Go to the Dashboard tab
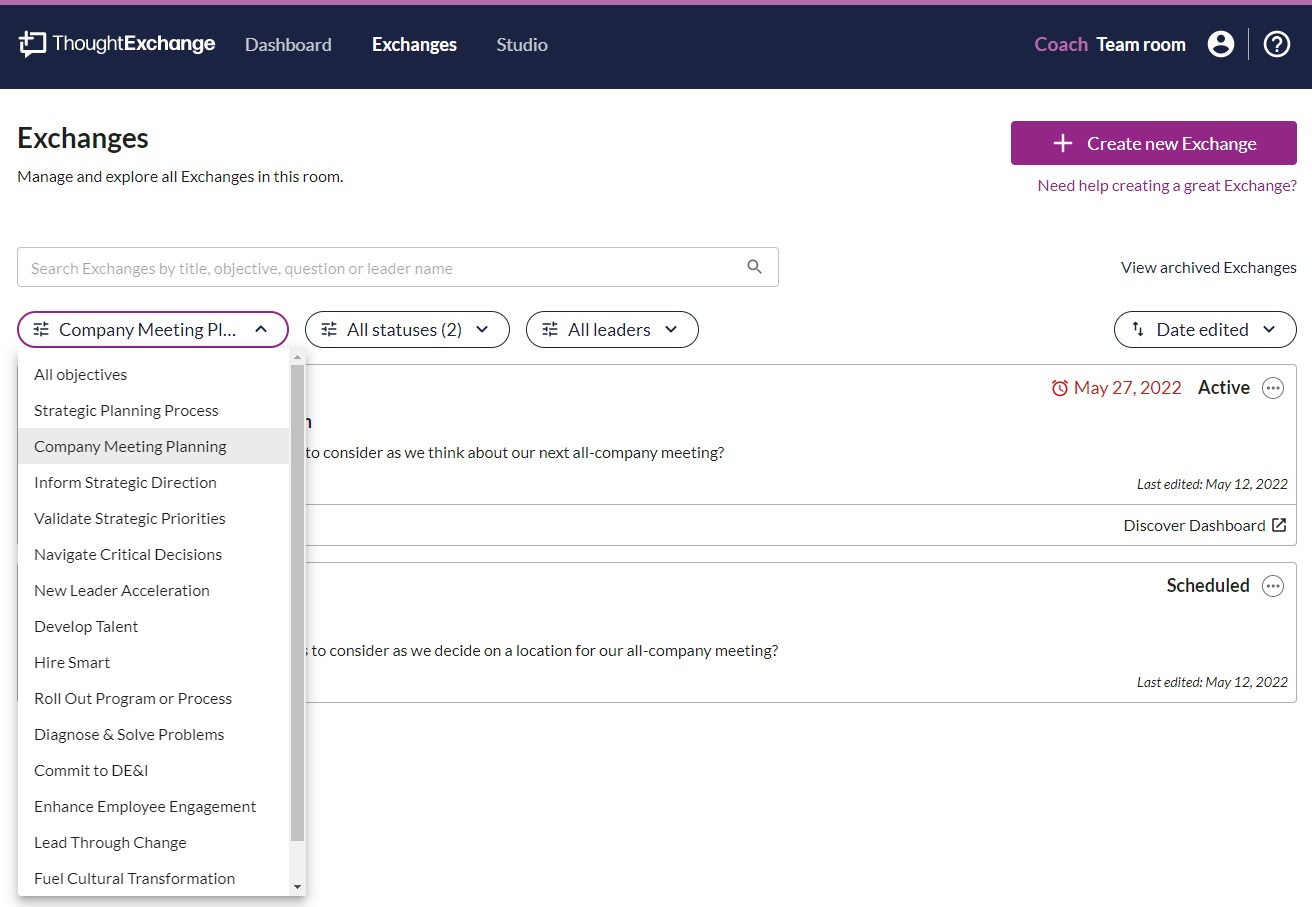Viewport: 1312px width, 907px height. pos(288,44)
